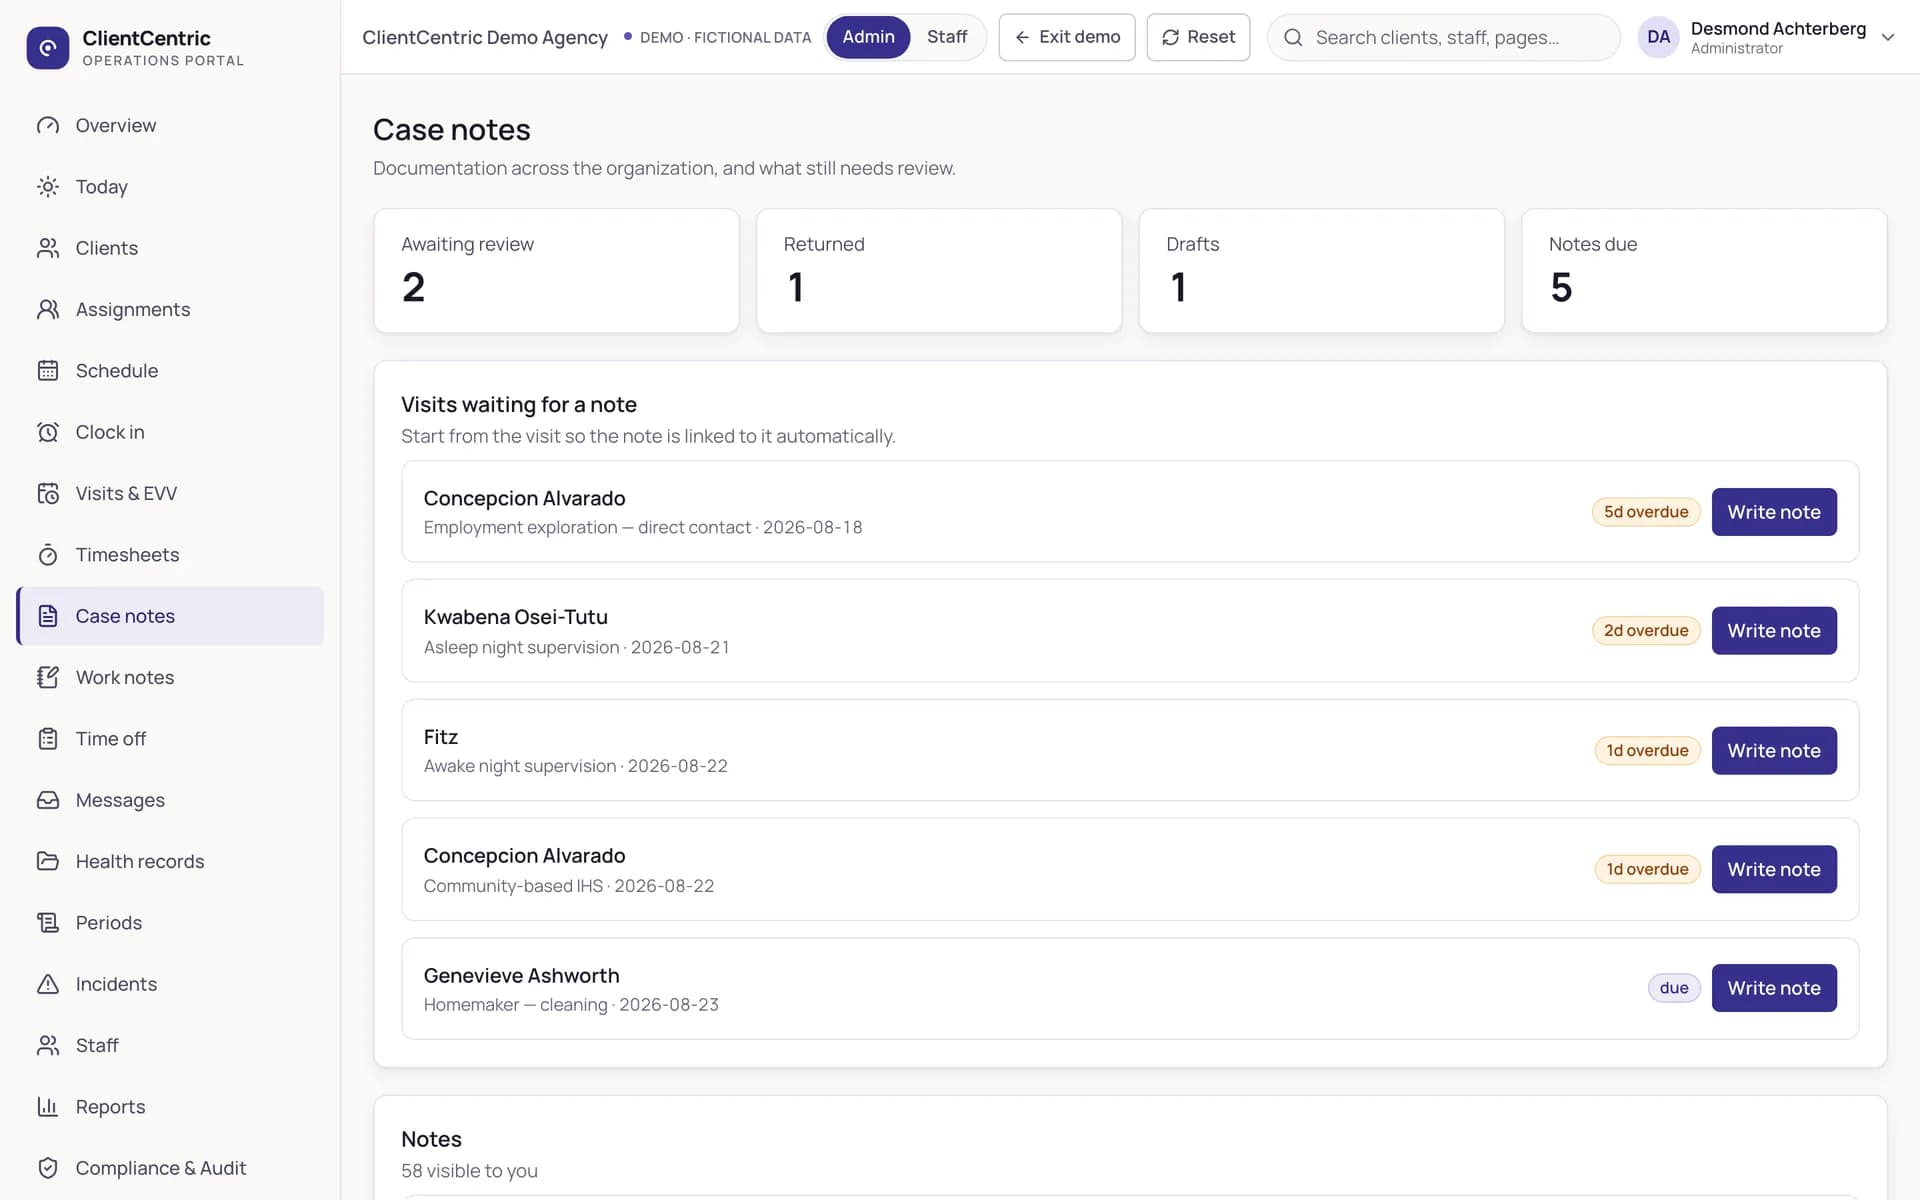Image resolution: width=1920 pixels, height=1200 pixels.
Task: Click the Time off clipboard icon
Action: (48, 739)
